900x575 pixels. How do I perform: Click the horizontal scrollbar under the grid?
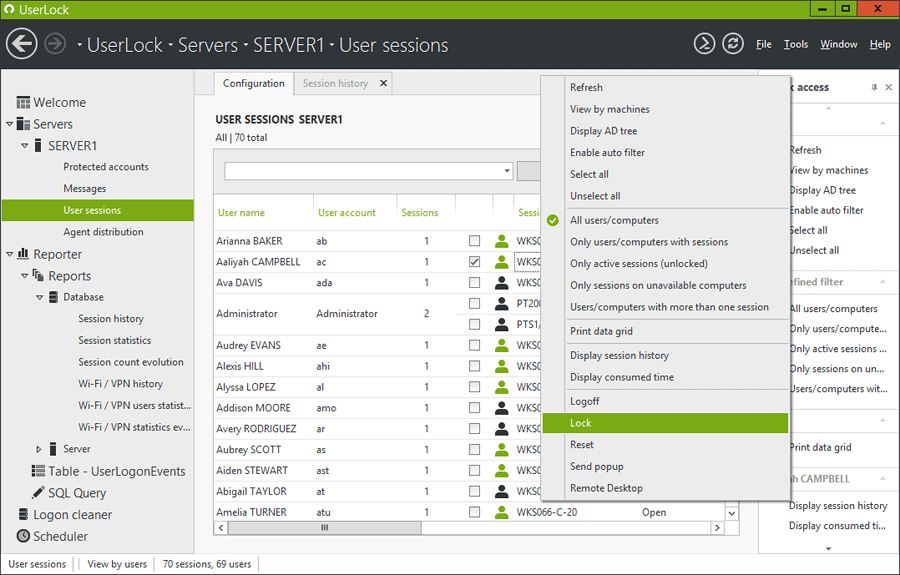[324, 527]
